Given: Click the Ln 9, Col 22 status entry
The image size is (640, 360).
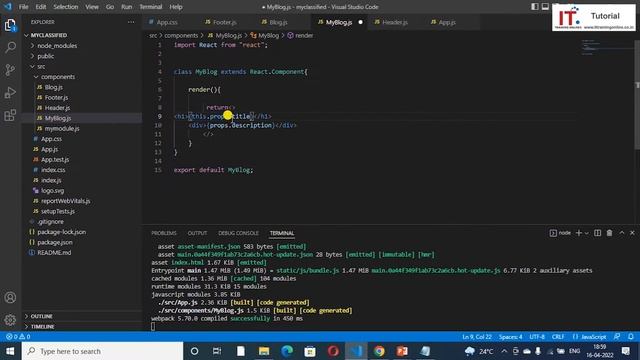Looking at the screenshot, I should click(x=477, y=337).
